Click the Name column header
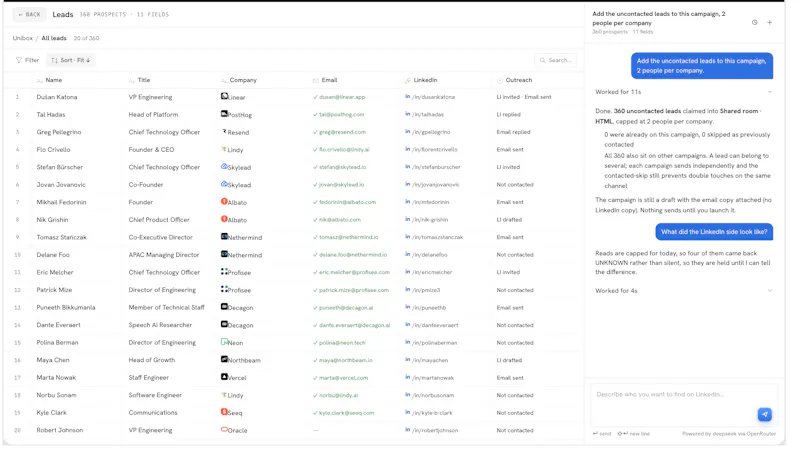Viewport: 800px width, 461px height. pos(54,80)
